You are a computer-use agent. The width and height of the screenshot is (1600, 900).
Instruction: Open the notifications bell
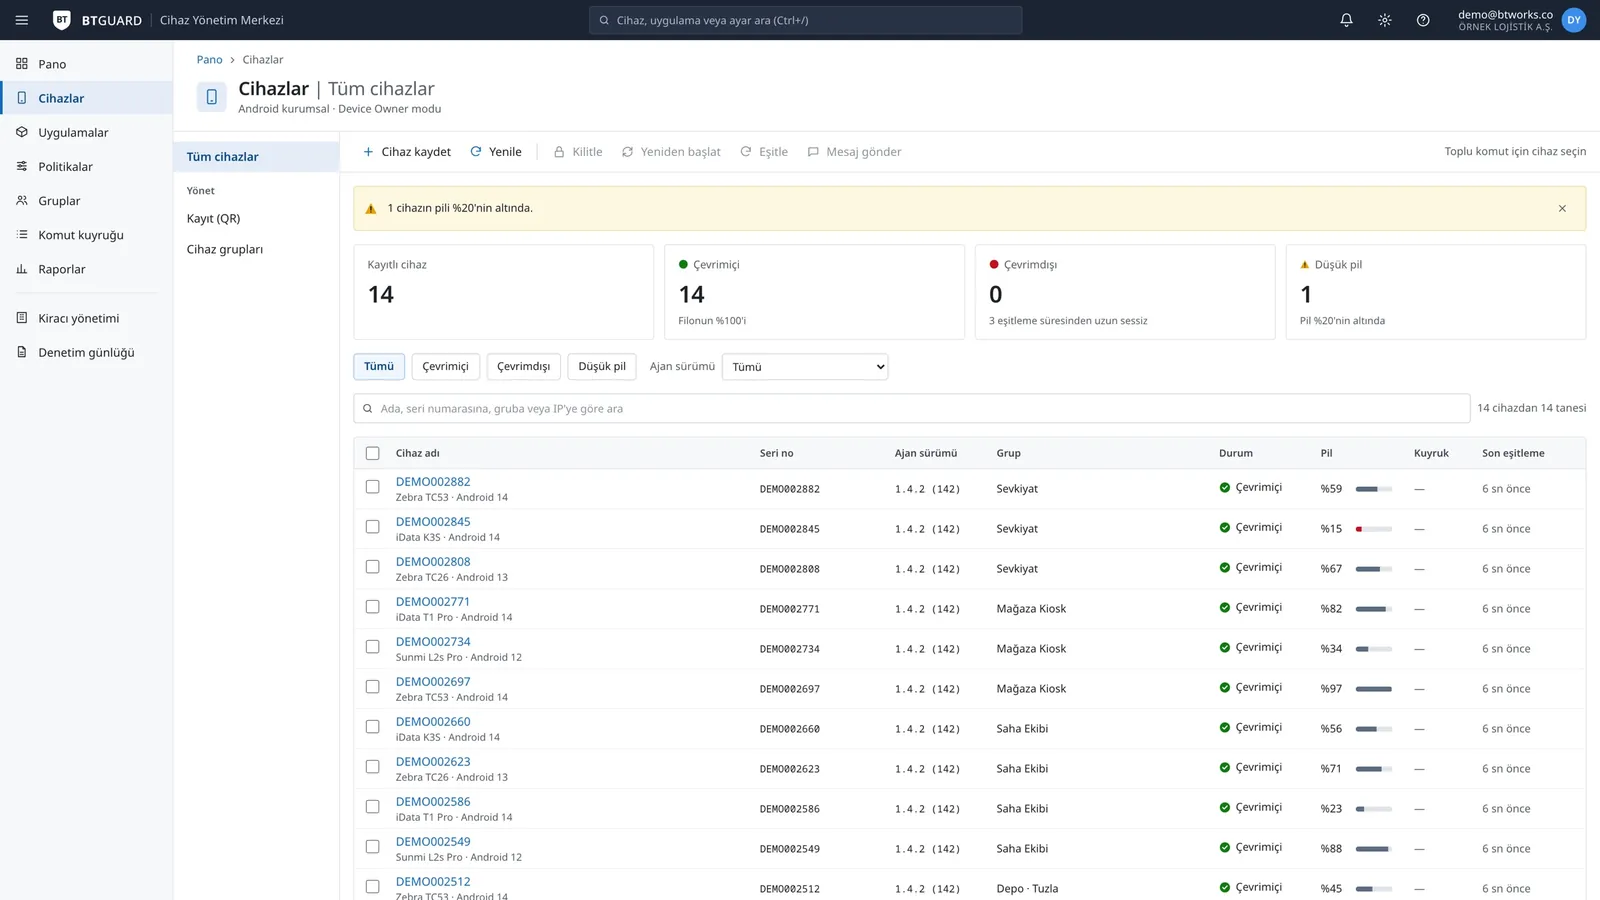click(x=1346, y=20)
